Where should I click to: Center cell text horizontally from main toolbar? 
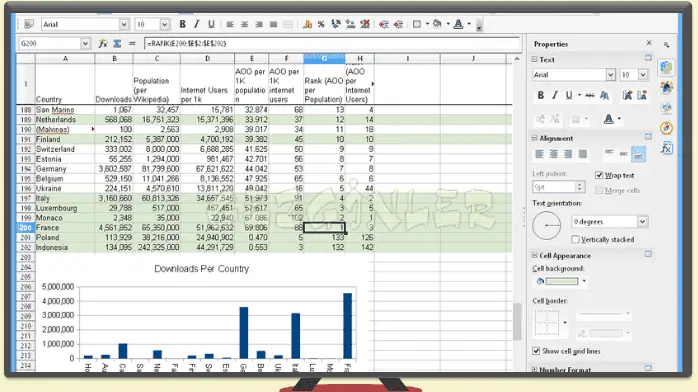point(244,24)
